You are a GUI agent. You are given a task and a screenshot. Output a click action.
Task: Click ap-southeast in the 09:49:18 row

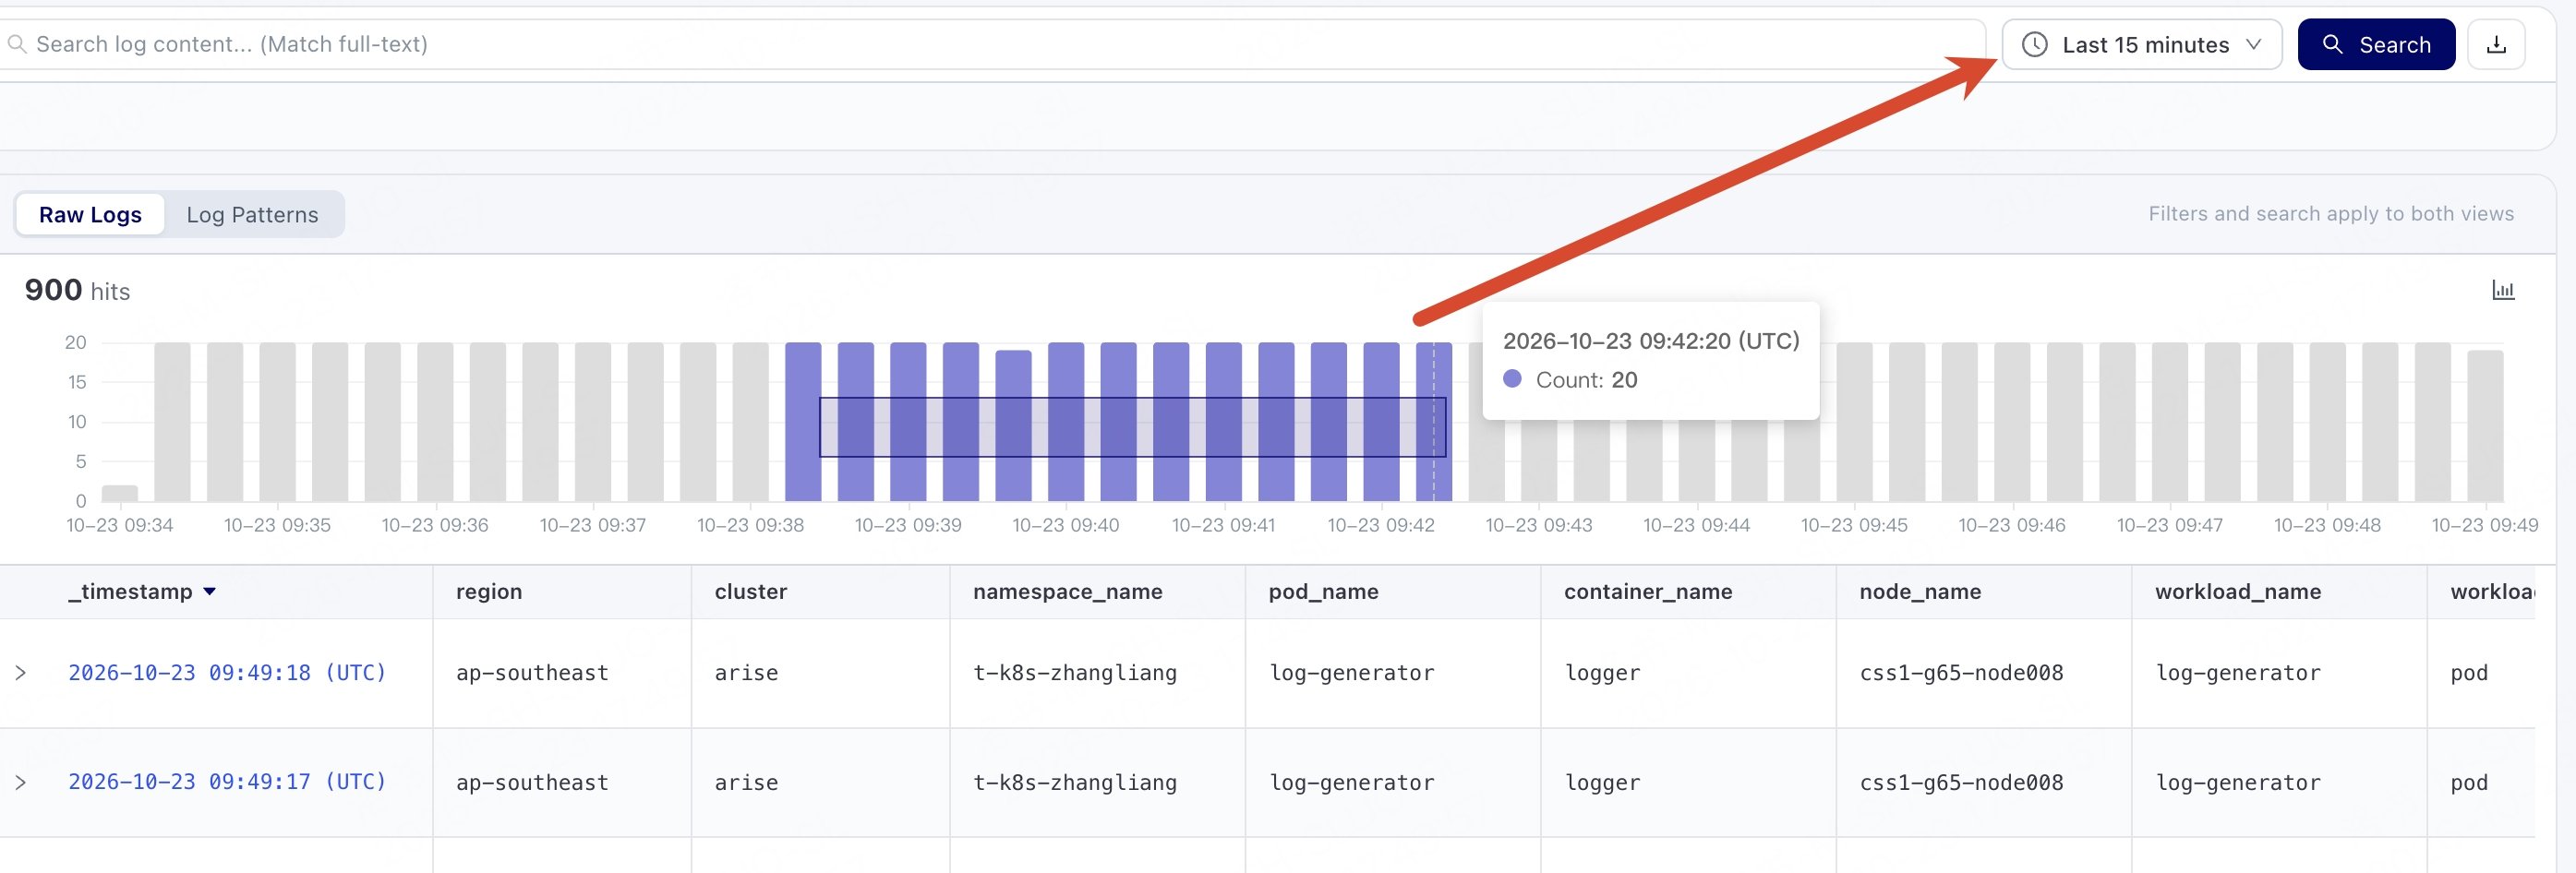click(532, 673)
